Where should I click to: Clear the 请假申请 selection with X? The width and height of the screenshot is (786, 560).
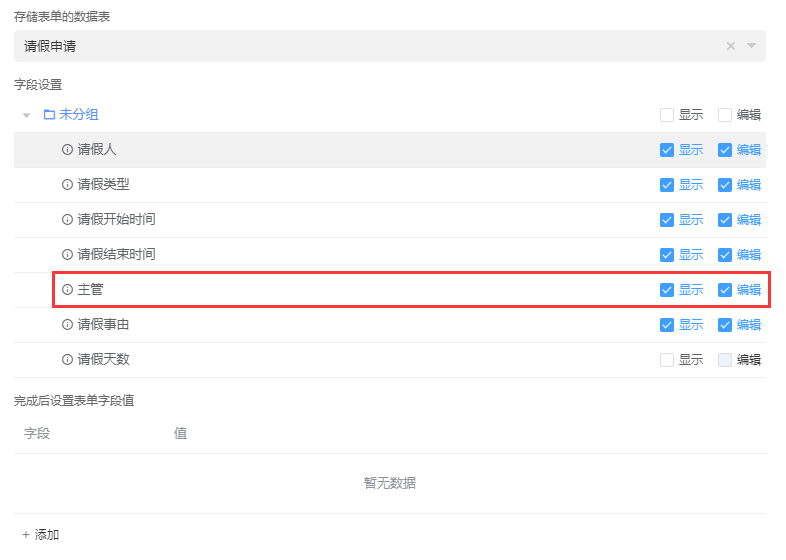[730, 46]
